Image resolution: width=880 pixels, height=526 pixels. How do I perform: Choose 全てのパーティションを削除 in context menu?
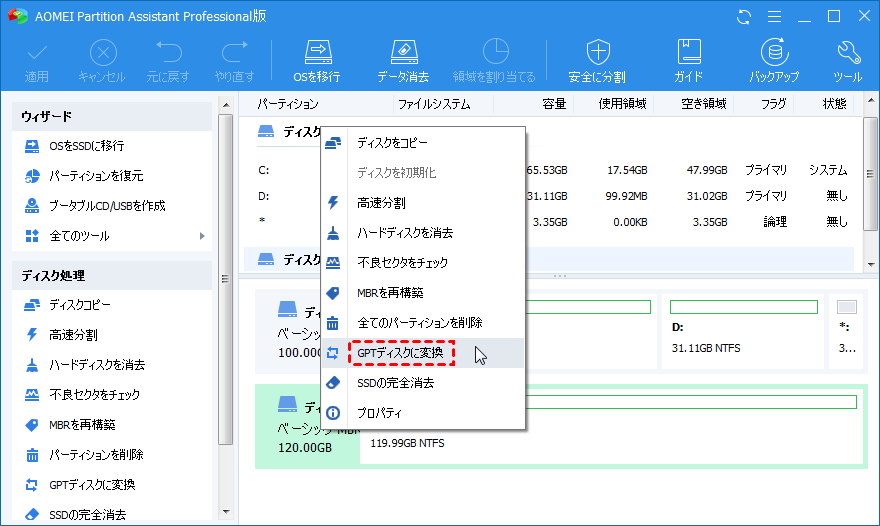coord(423,323)
